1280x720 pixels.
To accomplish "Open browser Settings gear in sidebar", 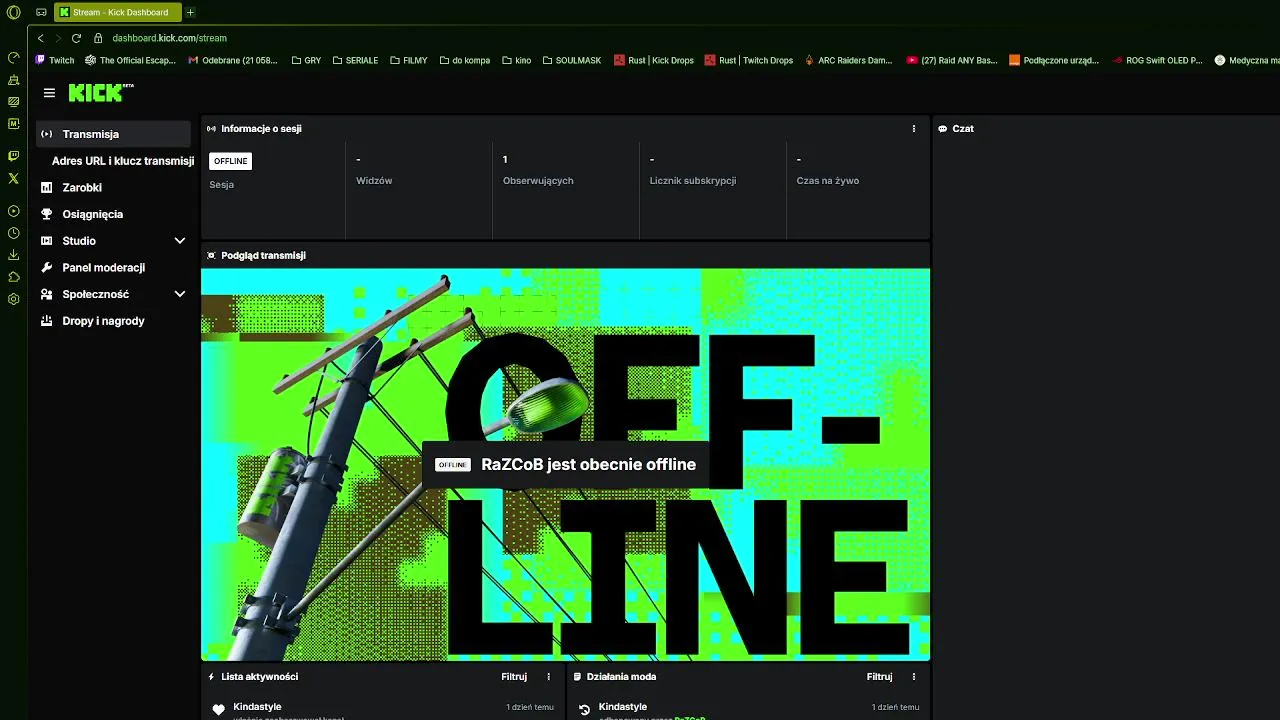I will [x=13, y=299].
